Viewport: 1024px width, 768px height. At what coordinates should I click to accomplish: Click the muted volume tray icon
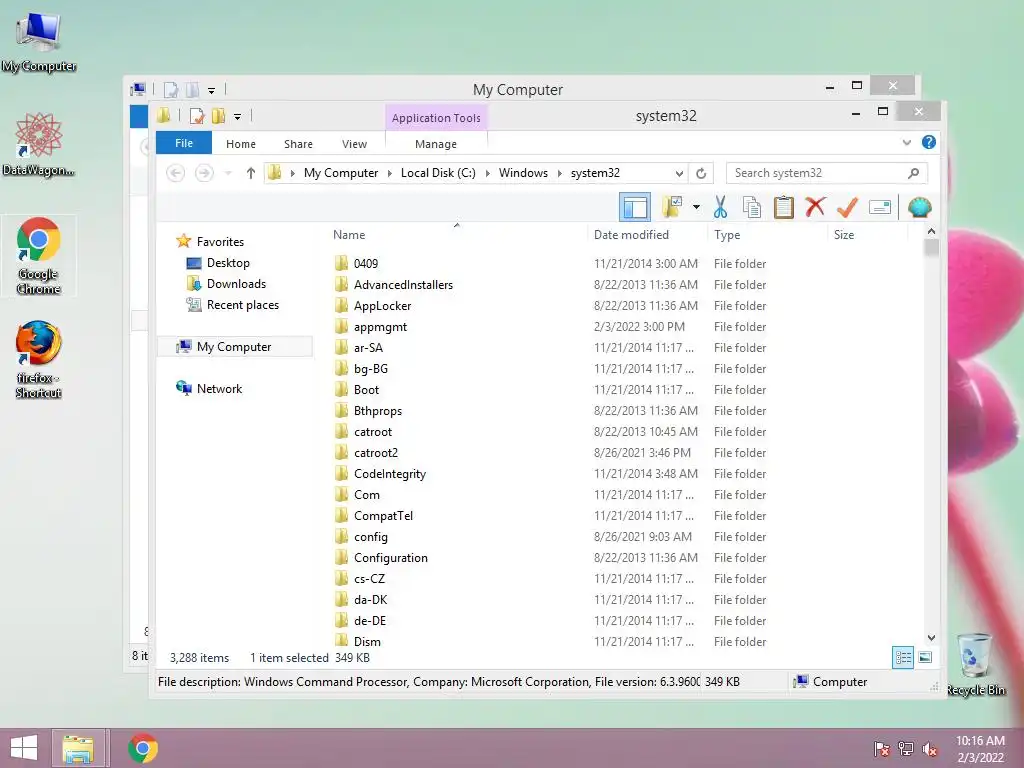tap(930, 749)
